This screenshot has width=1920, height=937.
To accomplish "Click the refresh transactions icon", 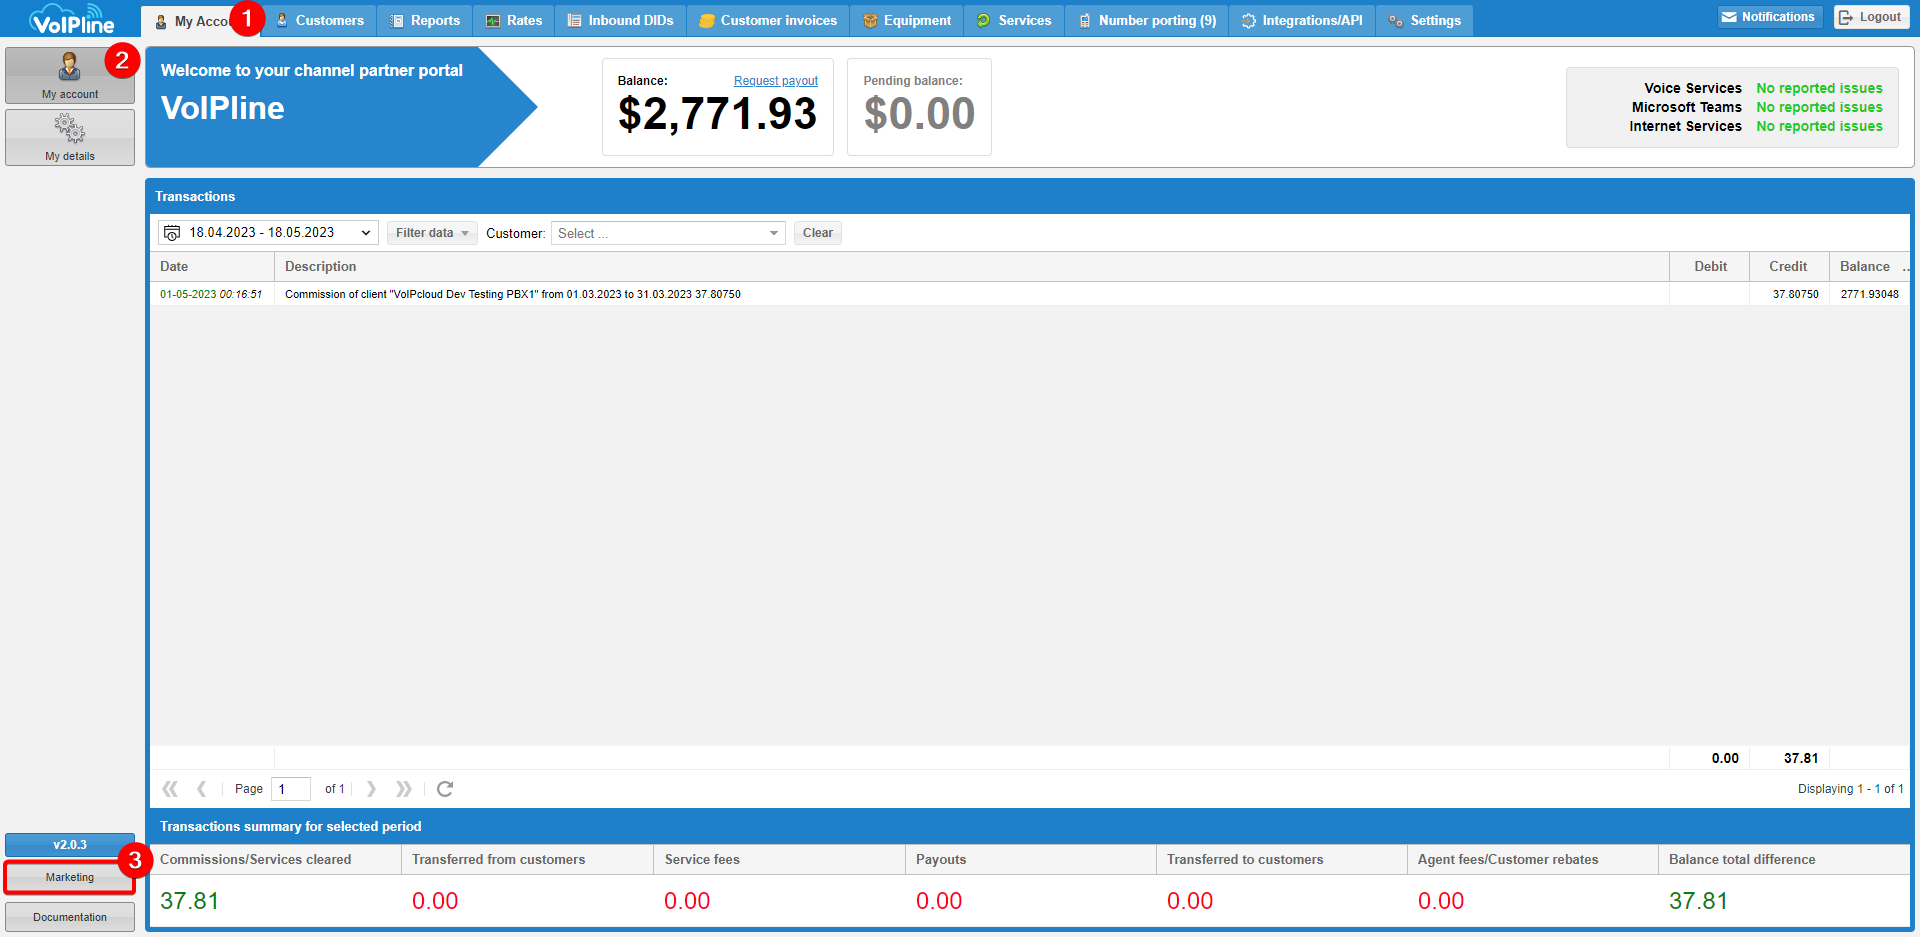I will point(445,789).
